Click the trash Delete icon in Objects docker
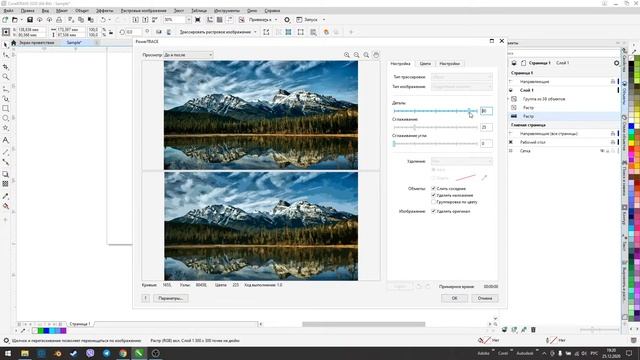 pos(533,329)
